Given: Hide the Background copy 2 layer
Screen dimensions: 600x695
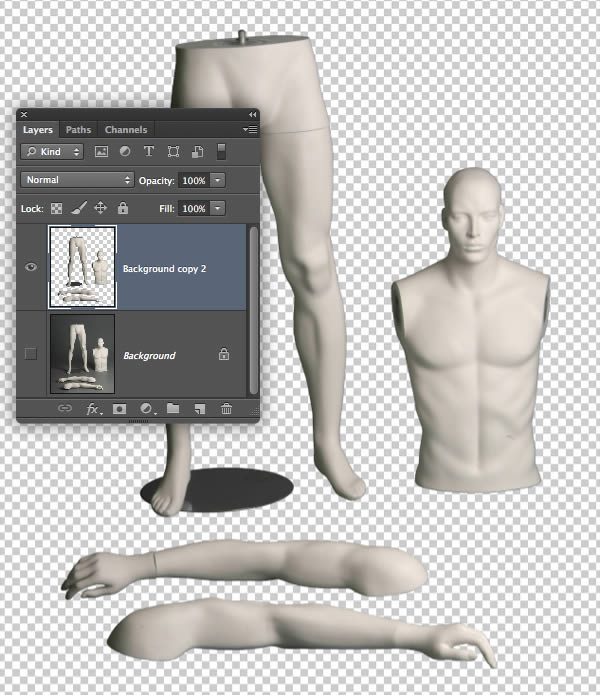Looking at the screenshot, I should tap(31, 267).
